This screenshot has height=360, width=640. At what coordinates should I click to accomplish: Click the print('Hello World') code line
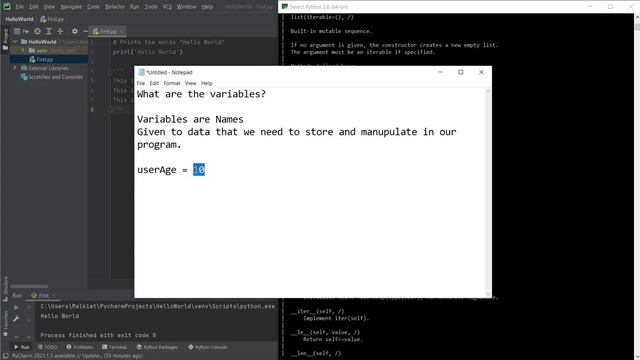click(148, 52)
